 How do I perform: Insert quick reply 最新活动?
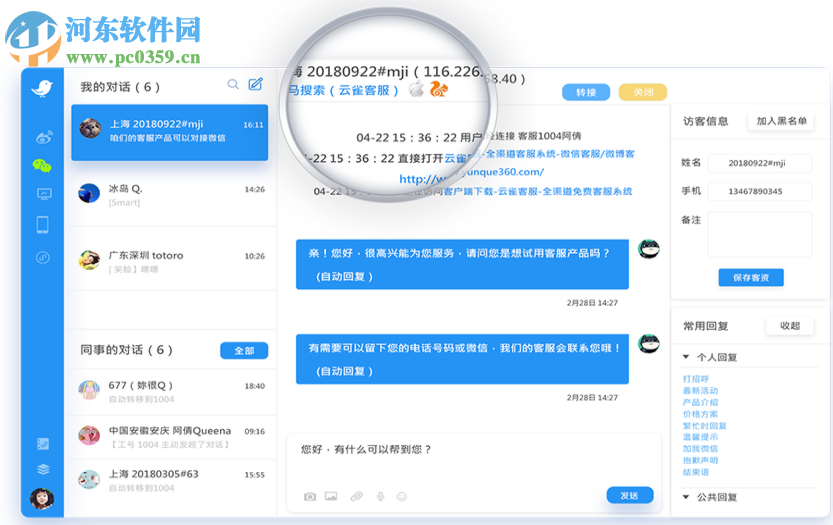700,391
